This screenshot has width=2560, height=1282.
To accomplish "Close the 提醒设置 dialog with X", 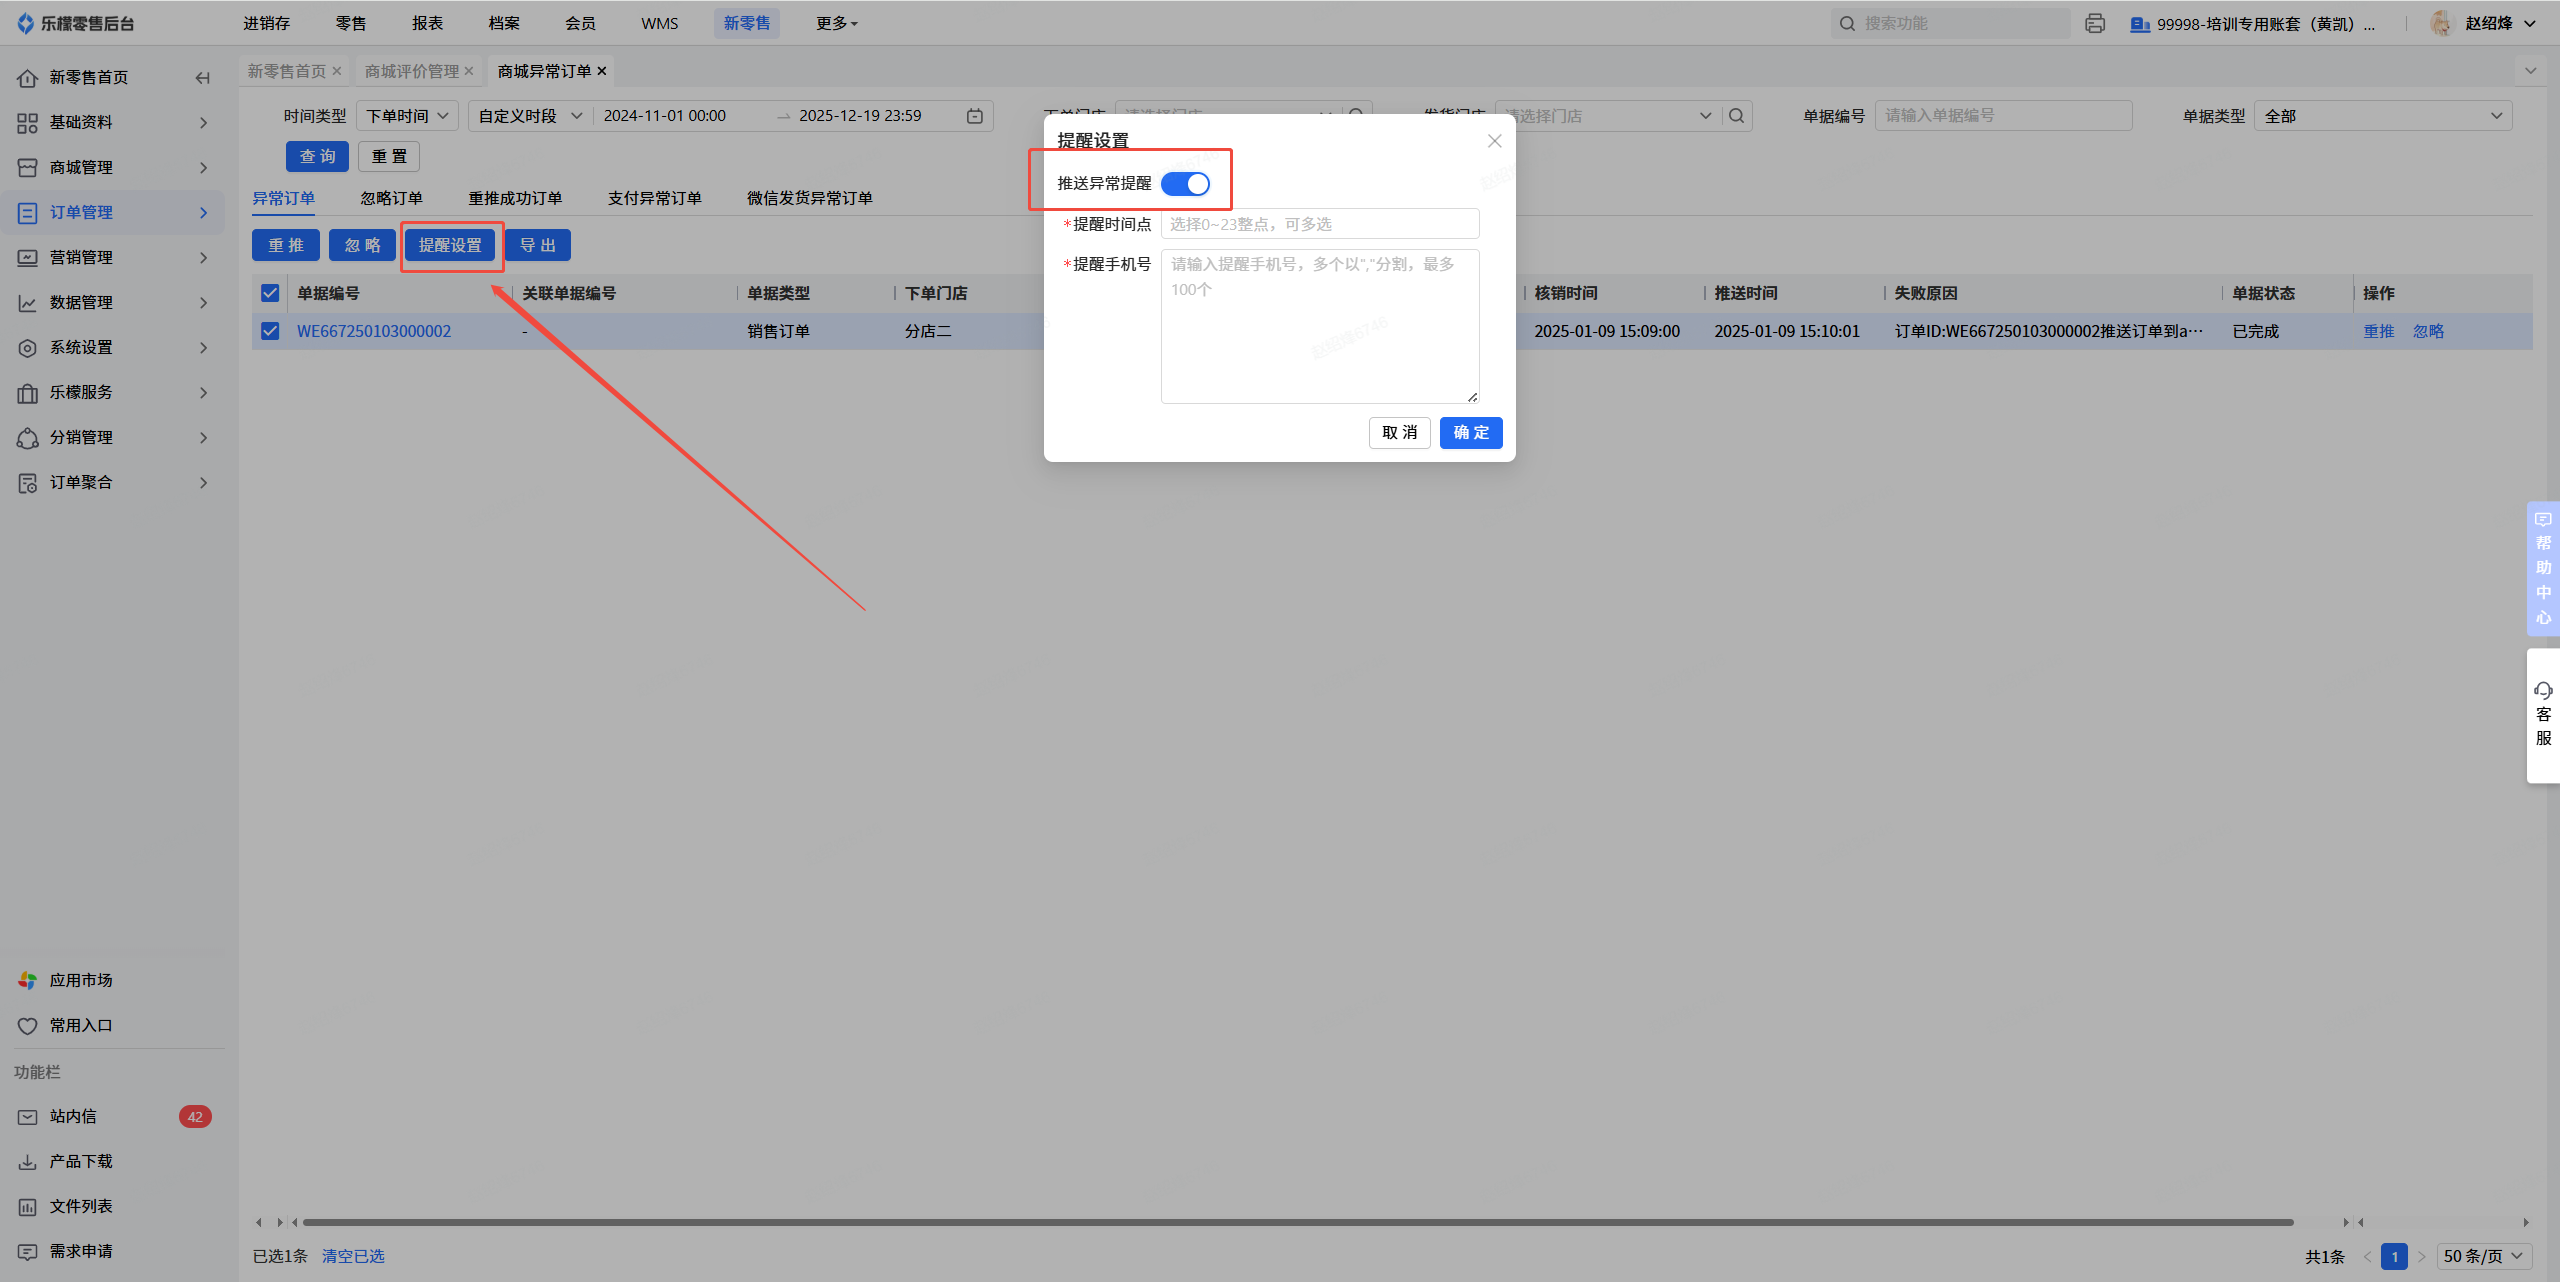I will pyautogui.click(x=1494, y=141).
